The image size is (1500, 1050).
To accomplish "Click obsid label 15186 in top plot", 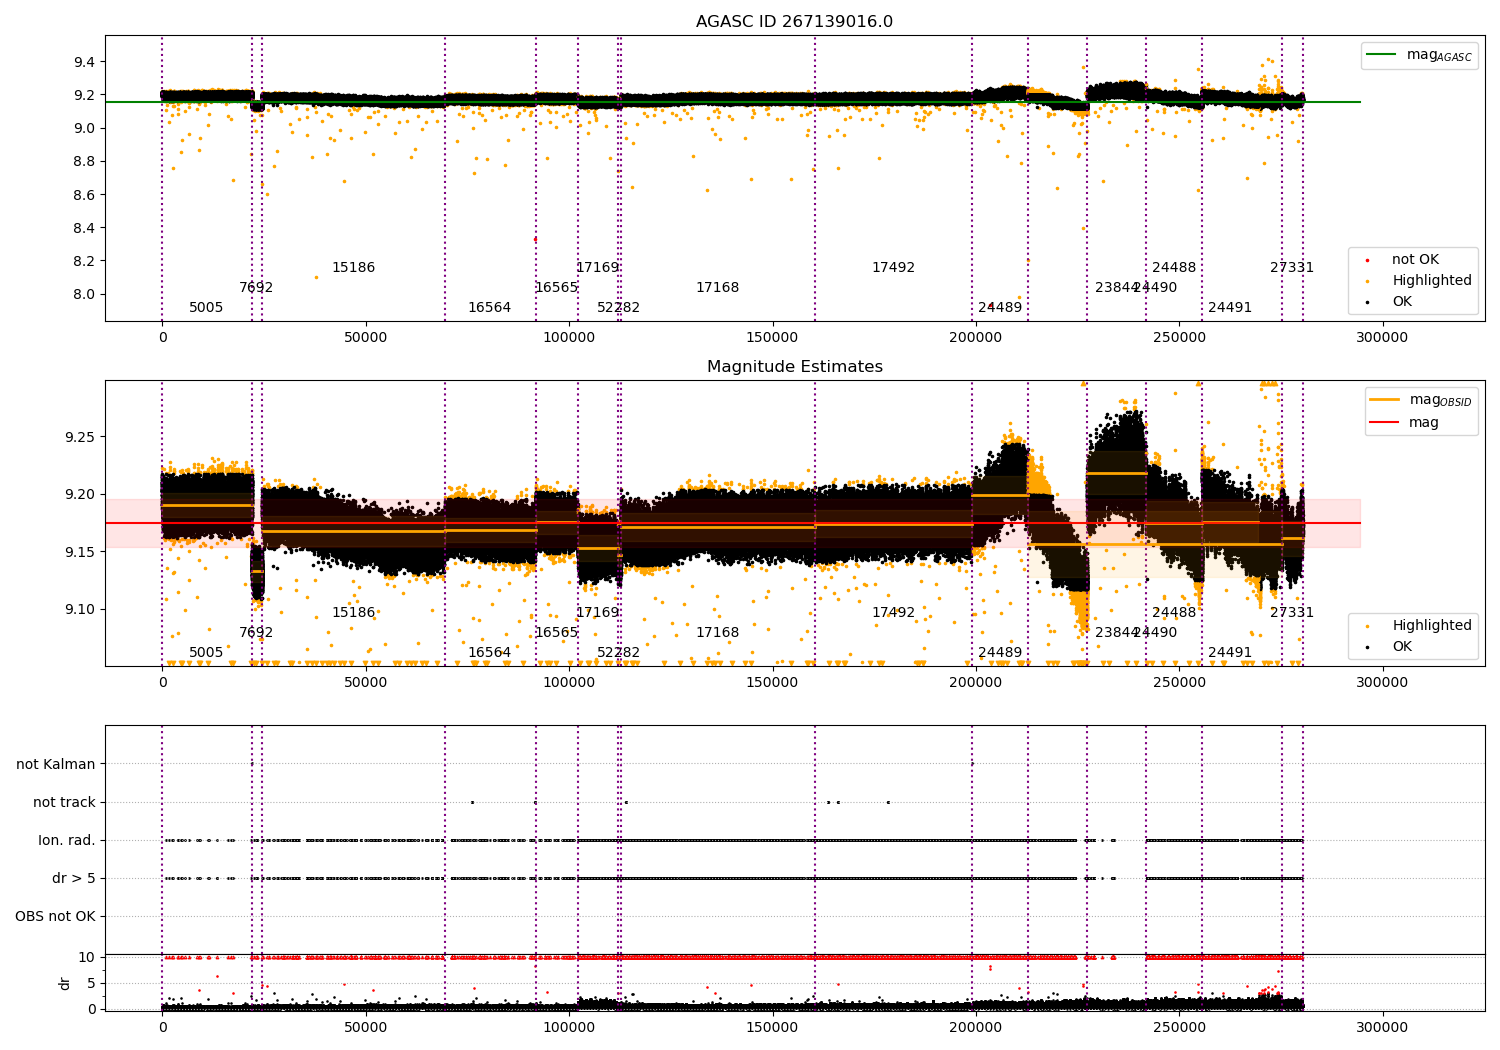I will [353, 268].
